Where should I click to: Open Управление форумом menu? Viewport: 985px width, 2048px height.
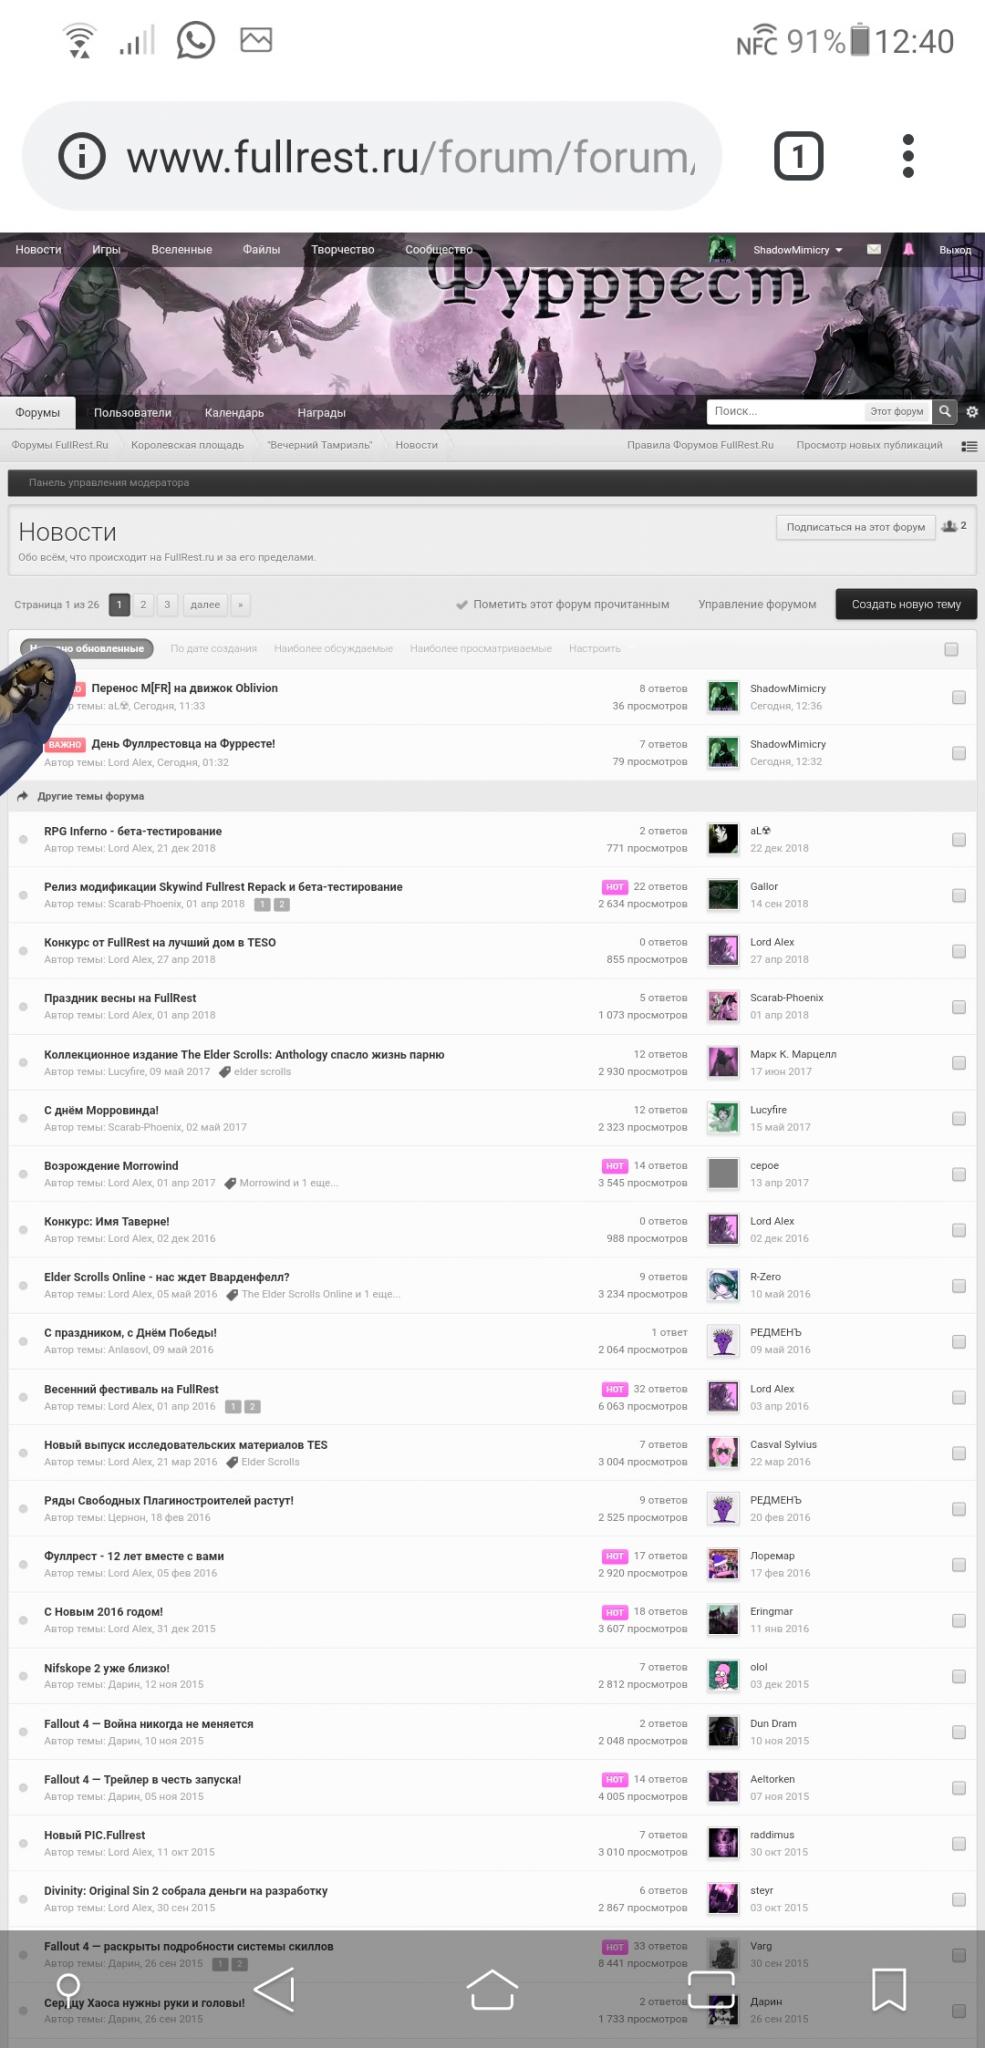757,604
